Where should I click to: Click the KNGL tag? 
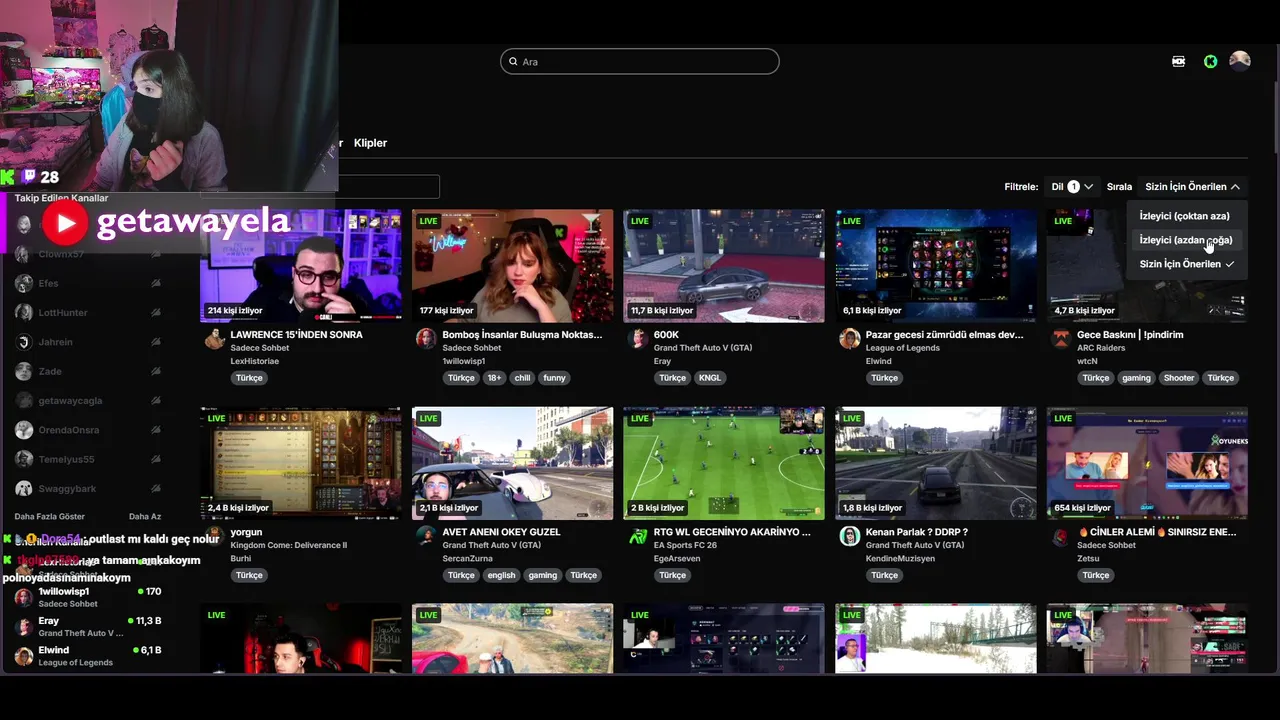[x=709, y=378]
